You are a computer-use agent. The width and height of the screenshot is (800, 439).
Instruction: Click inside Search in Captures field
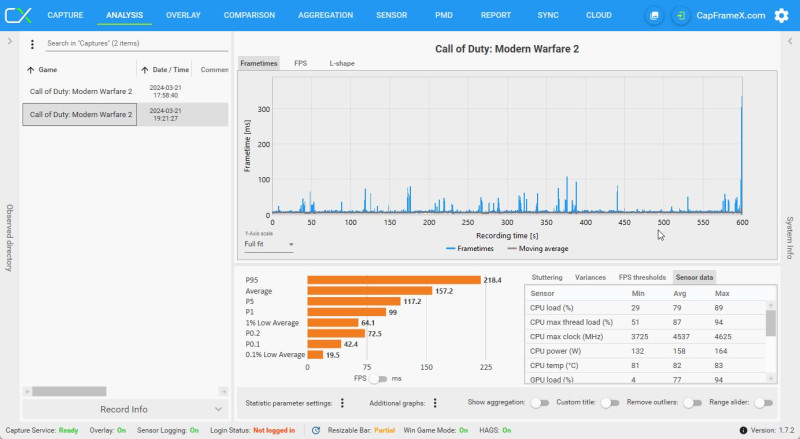click(x=137, y=44)
